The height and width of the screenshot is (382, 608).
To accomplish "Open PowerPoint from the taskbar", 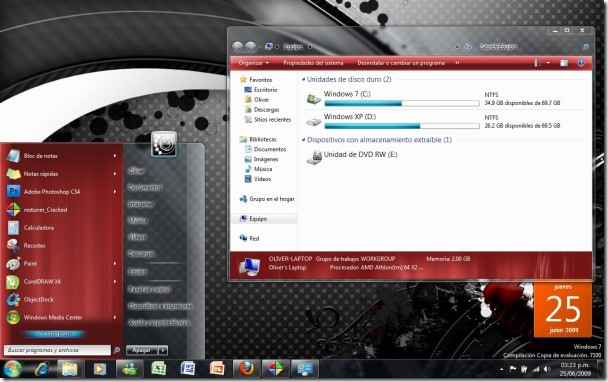I will click(217, 369).
